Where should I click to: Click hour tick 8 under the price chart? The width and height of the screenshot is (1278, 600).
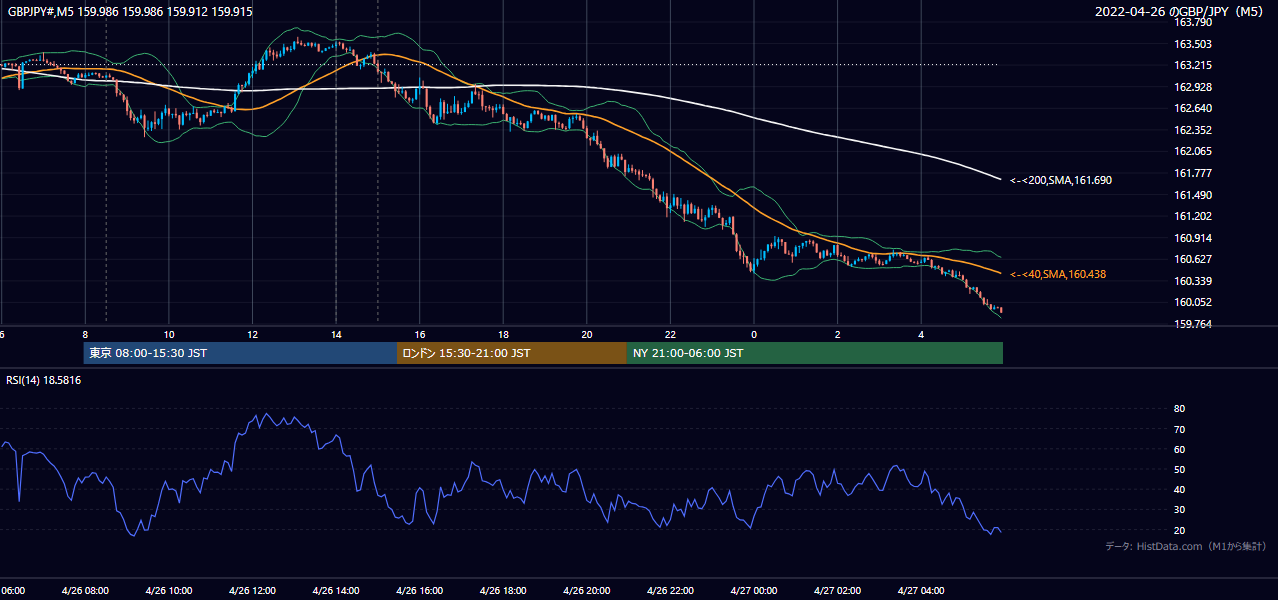(85, 334)
